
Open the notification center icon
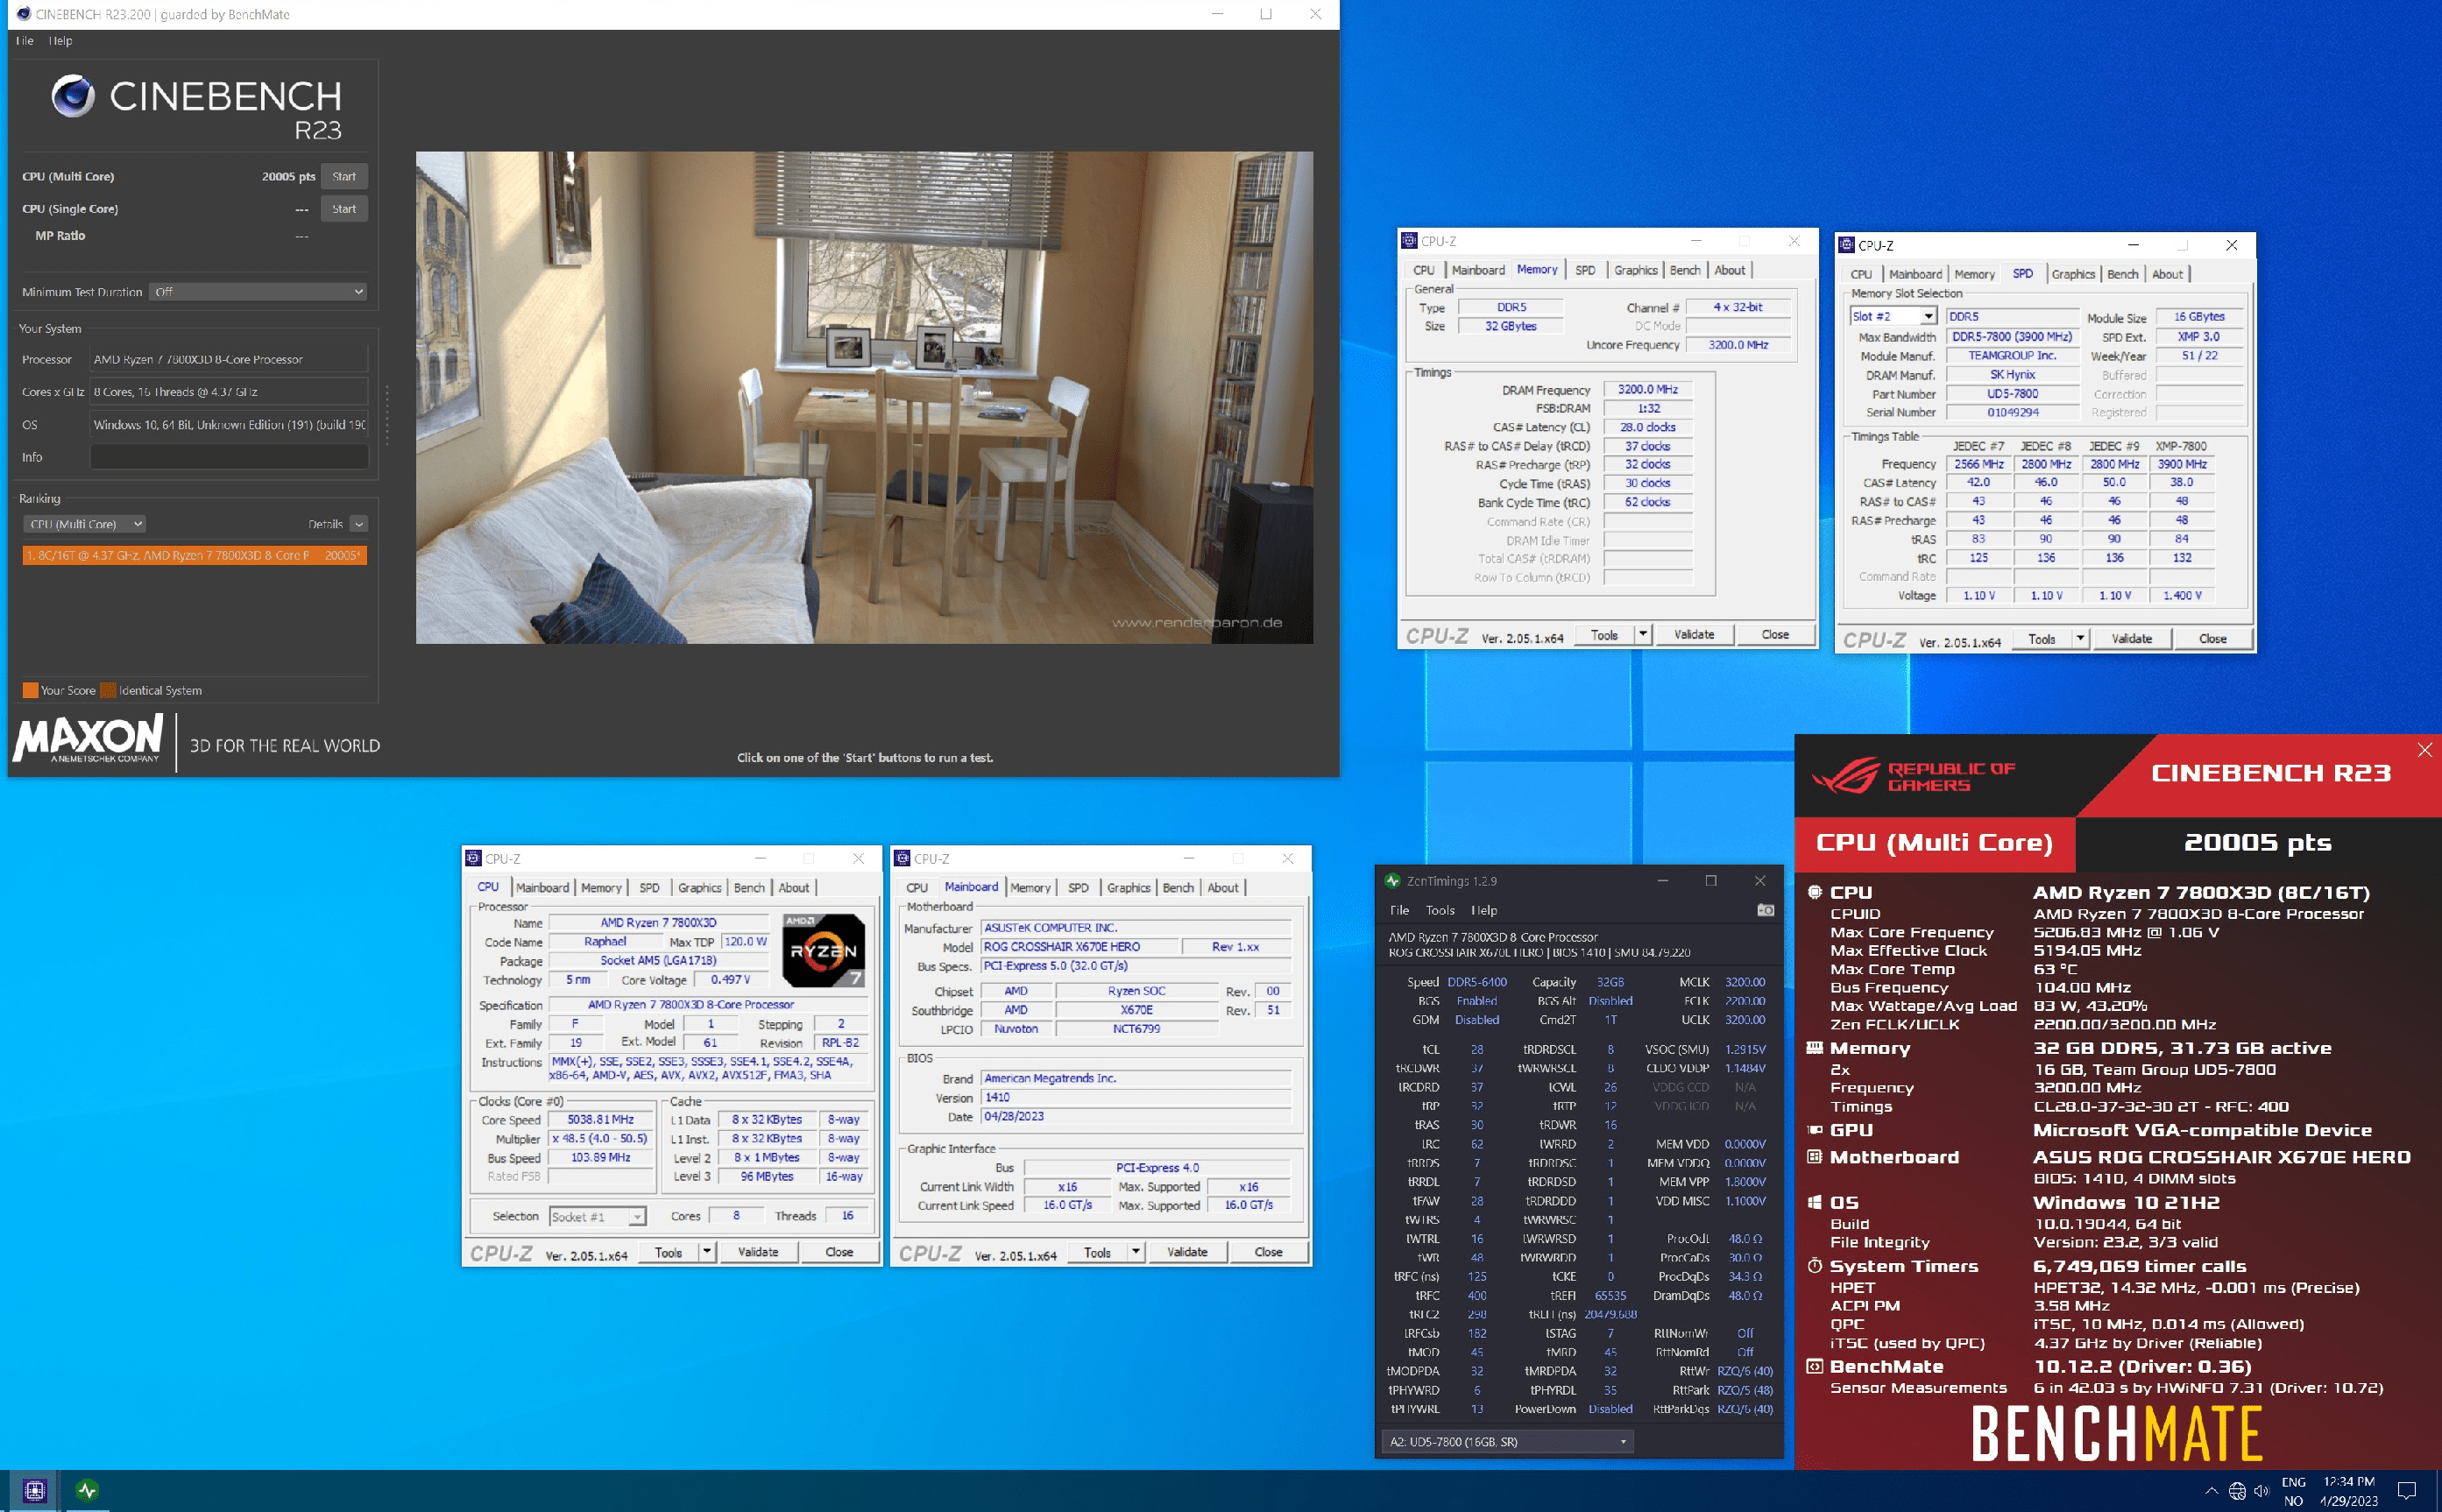point(2407,1491)
